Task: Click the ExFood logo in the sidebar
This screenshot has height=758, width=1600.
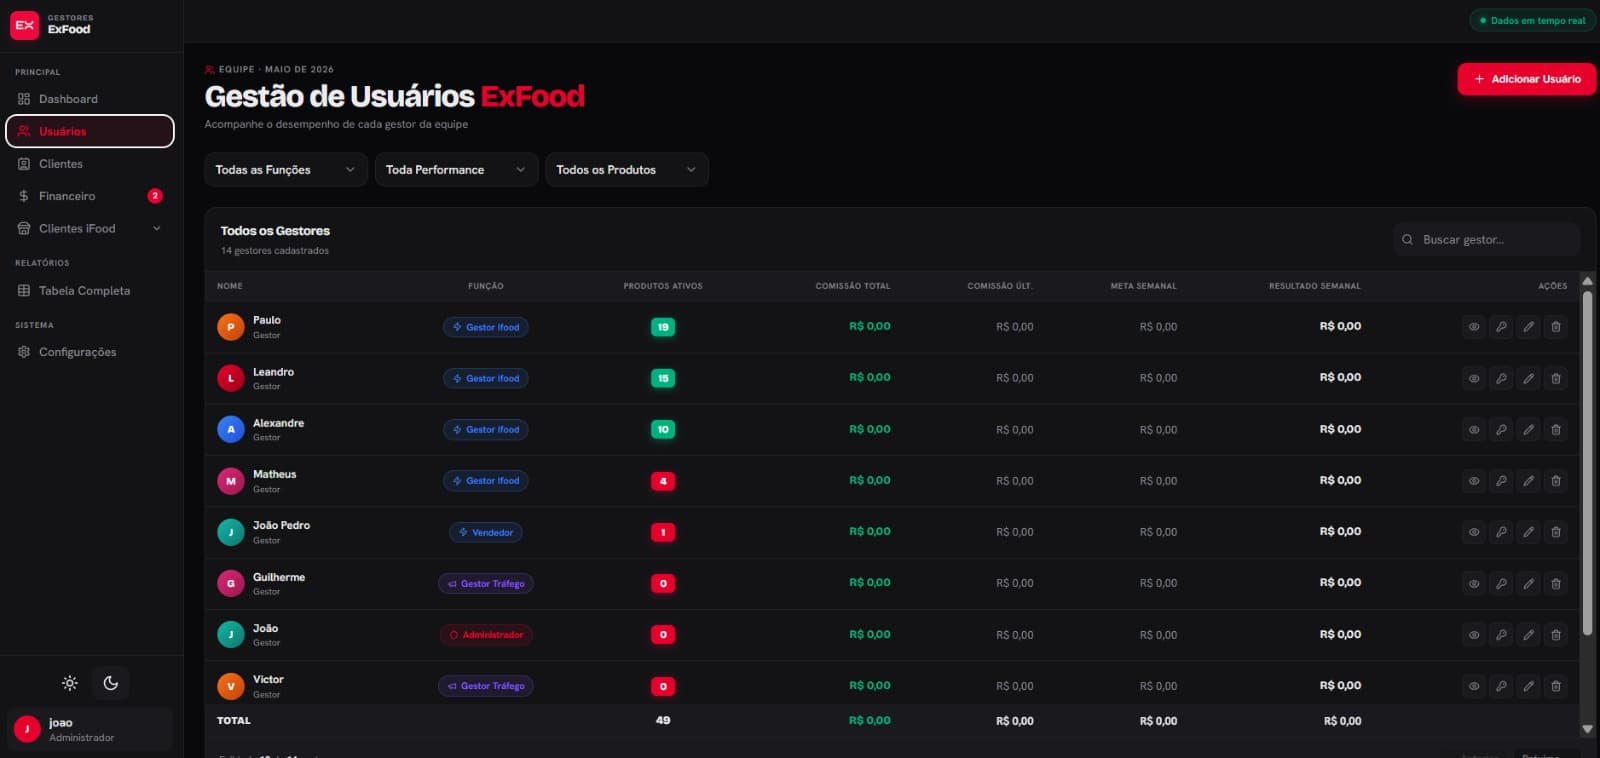Action: point(25,25)
